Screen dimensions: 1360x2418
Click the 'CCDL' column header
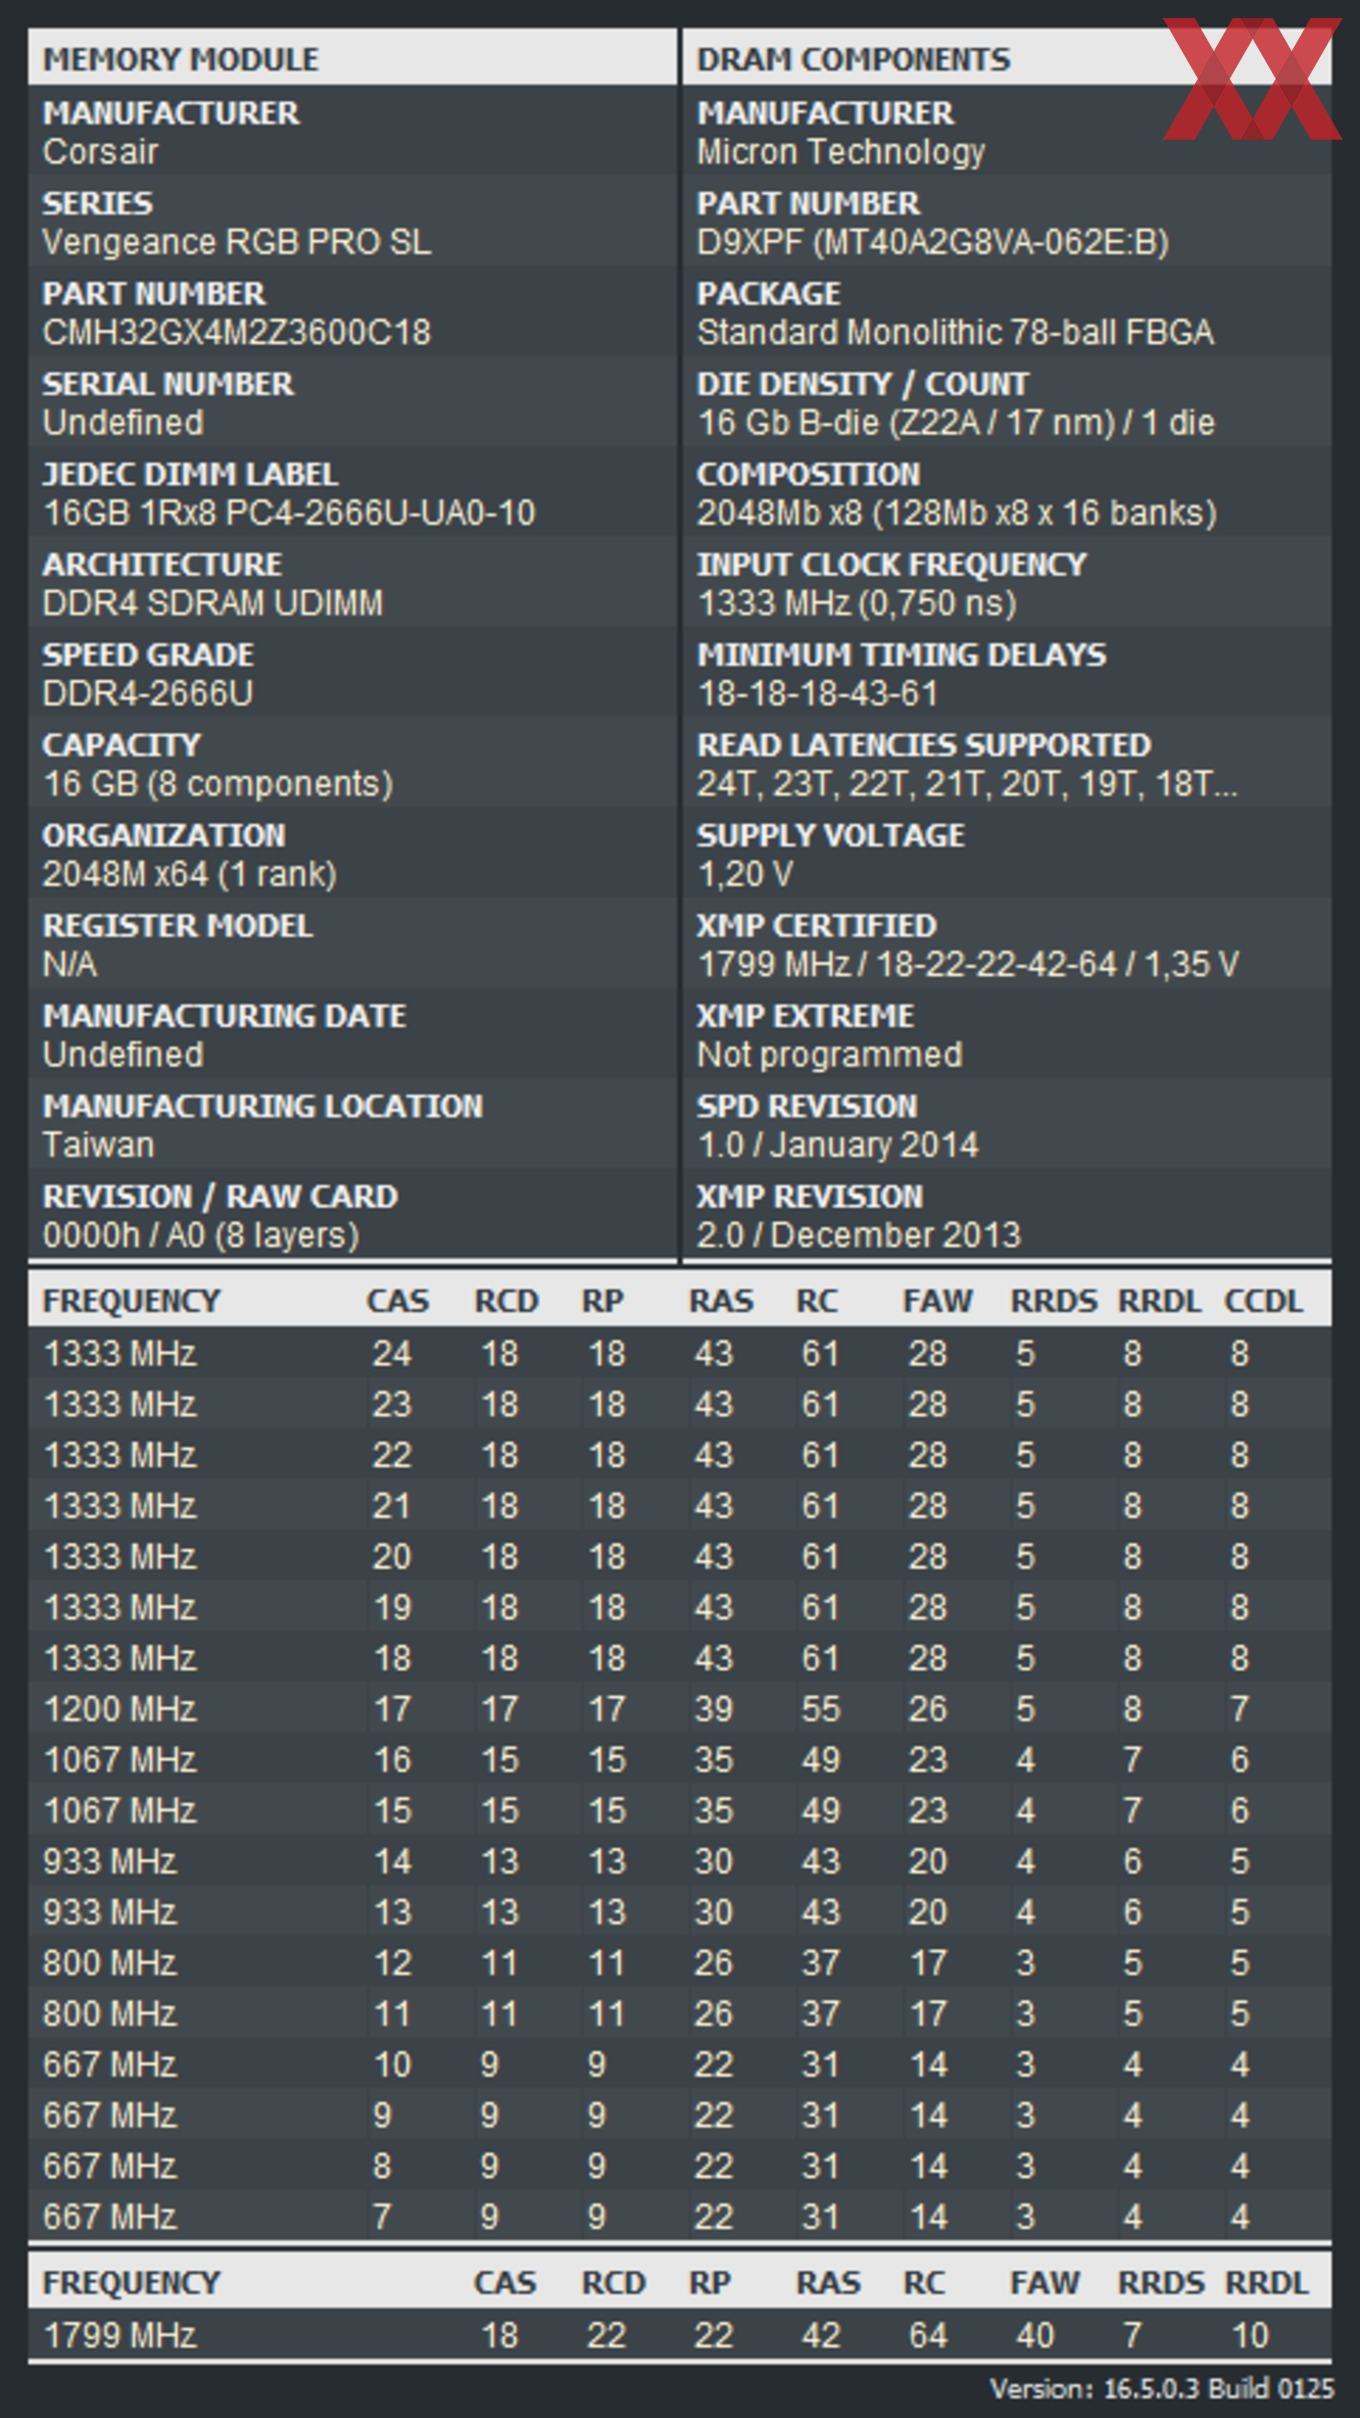click(x=1263, y=1300)
